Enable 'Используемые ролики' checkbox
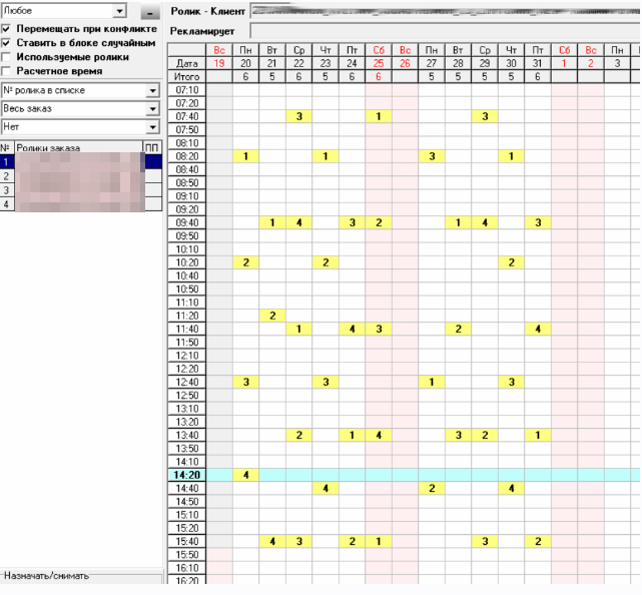This screenshot has height=595, width=642. pos(6,57)
